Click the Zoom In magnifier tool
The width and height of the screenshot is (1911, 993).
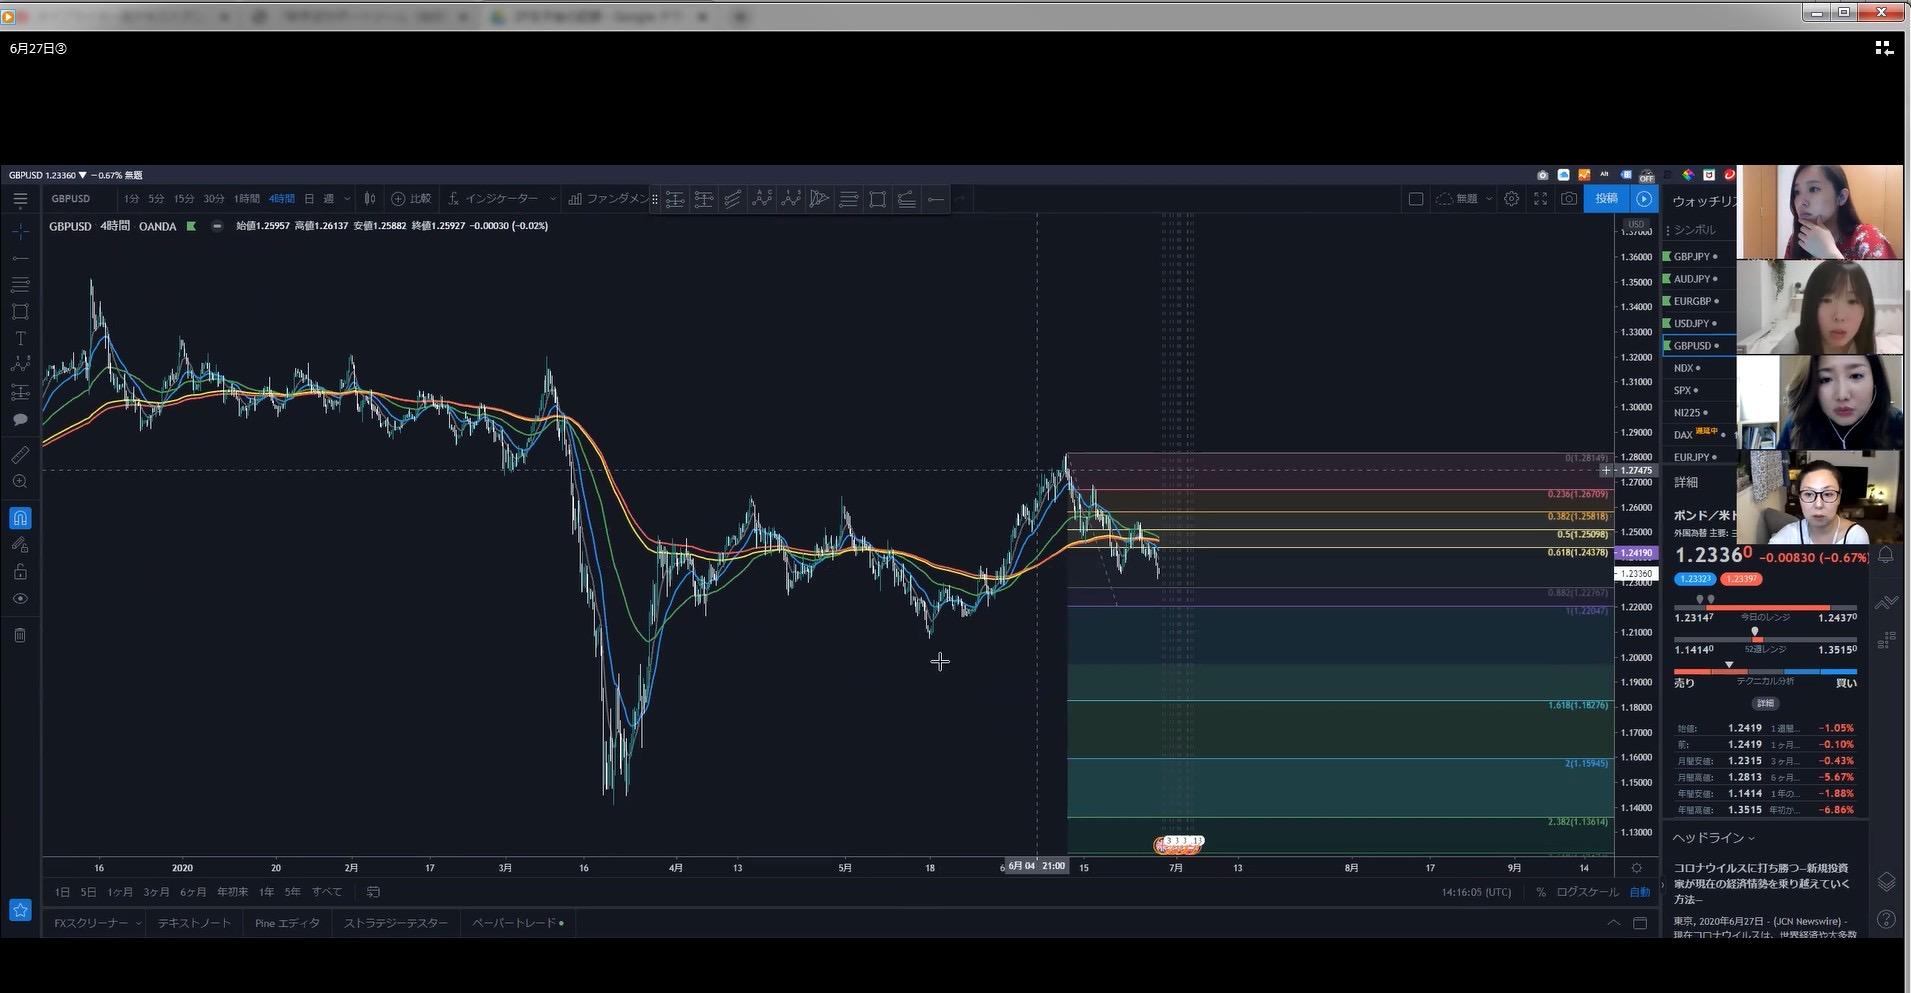point(20,482)
